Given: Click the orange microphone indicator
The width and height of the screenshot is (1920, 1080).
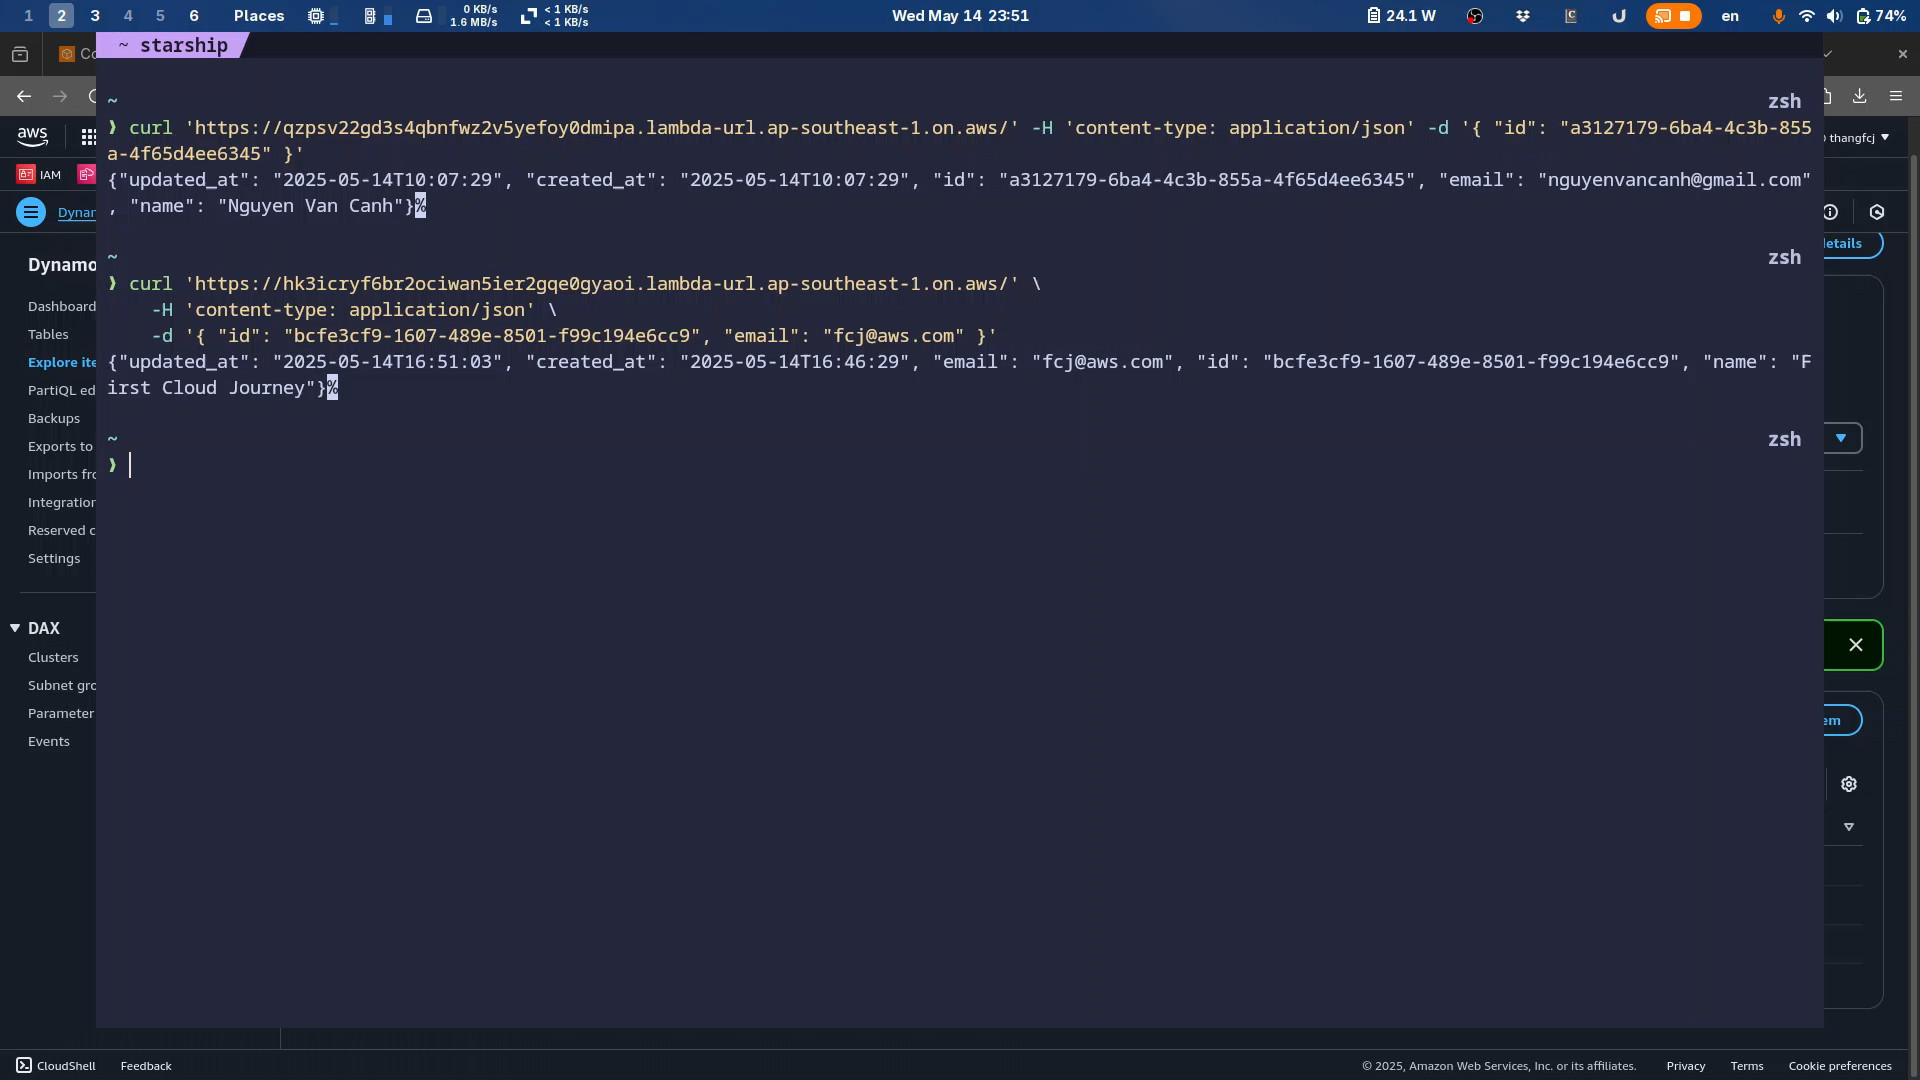Looking at the screenshot, I should click(x=1778, y=16).
